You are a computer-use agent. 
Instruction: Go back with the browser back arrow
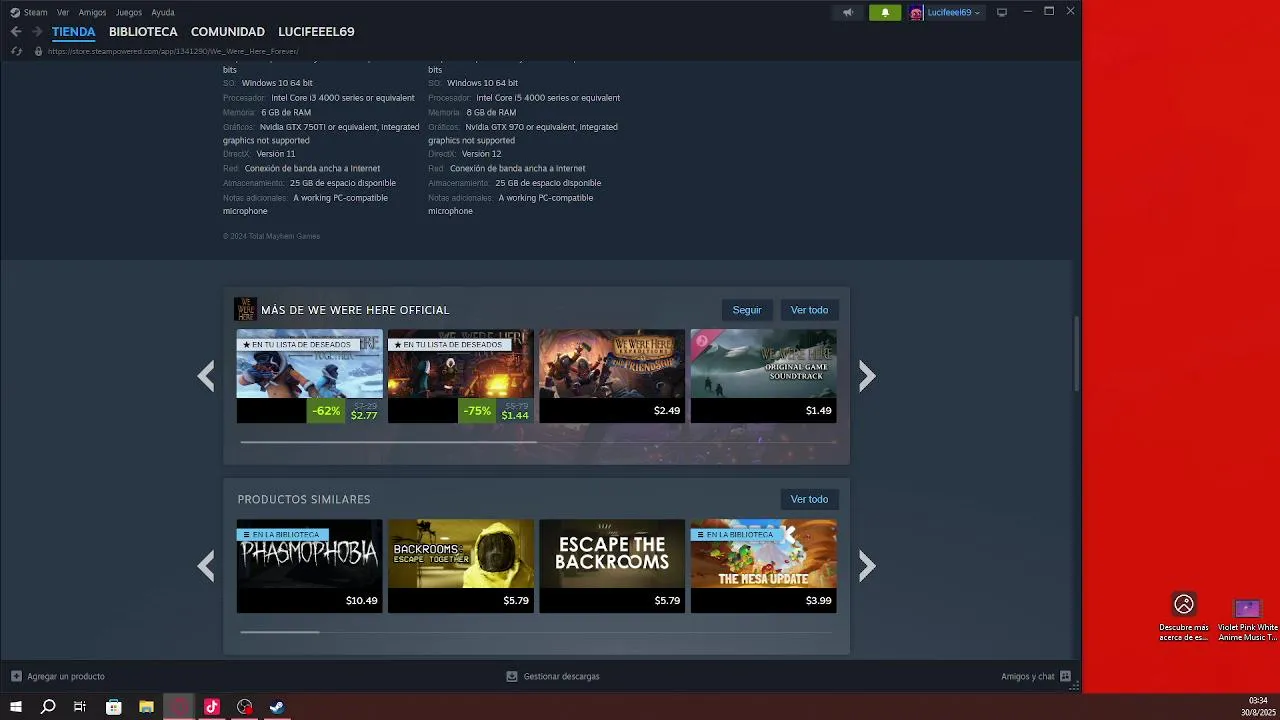pyautogui.click(x=16, y=32)
